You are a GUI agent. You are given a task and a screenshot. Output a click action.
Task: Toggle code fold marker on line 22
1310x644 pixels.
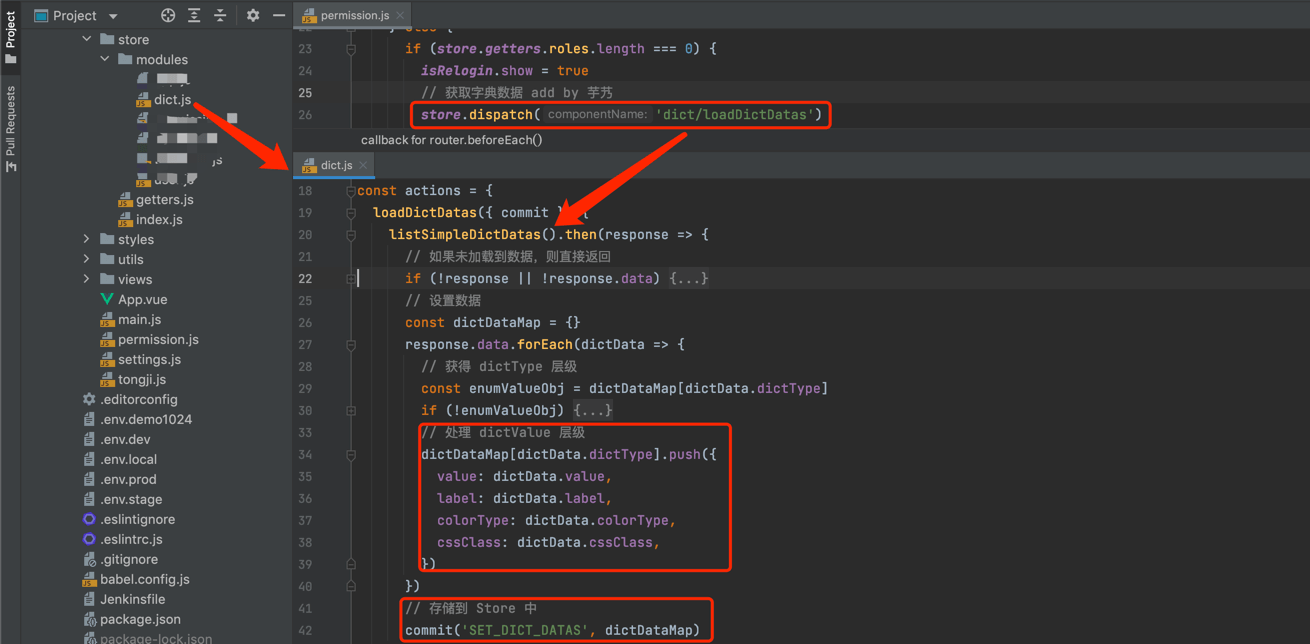pyautogui.click(x=351, y=279)
